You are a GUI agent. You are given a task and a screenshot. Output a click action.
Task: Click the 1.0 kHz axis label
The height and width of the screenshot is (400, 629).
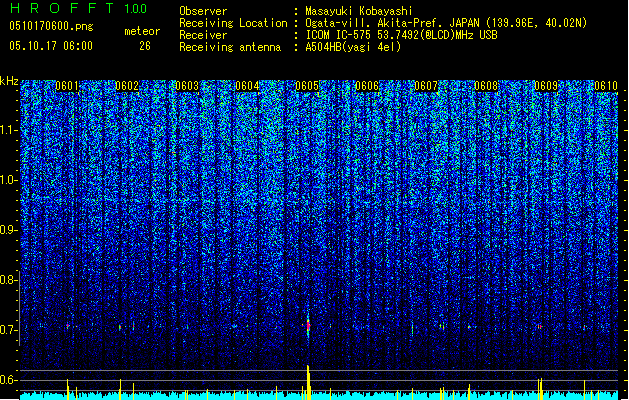[x=9, y=180]
